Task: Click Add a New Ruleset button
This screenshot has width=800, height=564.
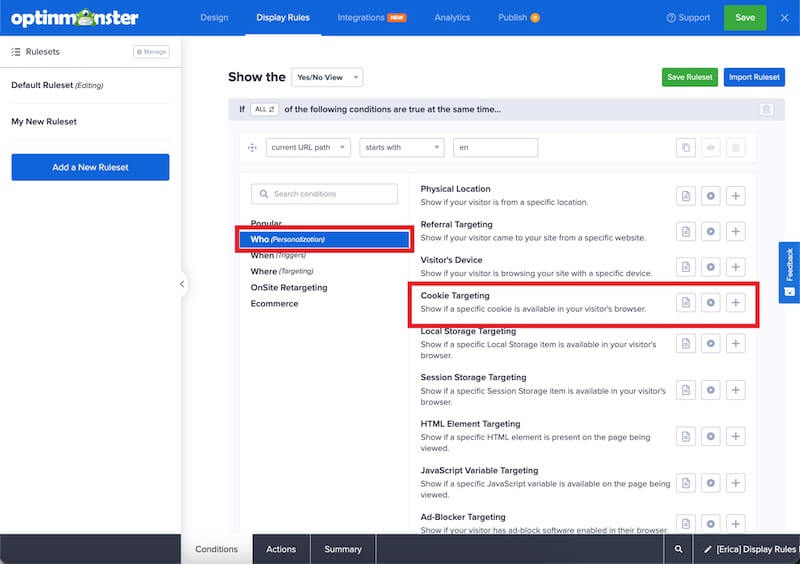Action: [x=90, y=167]
